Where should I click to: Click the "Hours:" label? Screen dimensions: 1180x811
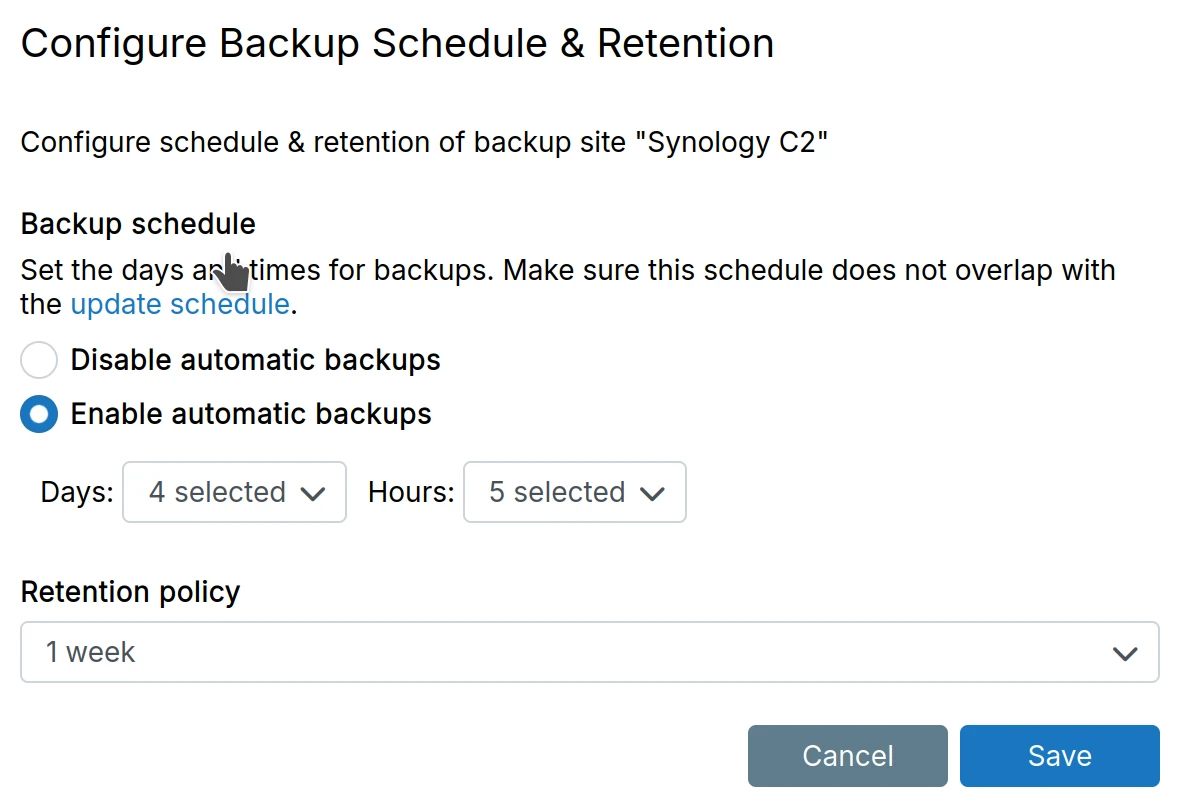click(x=411, y=492)
